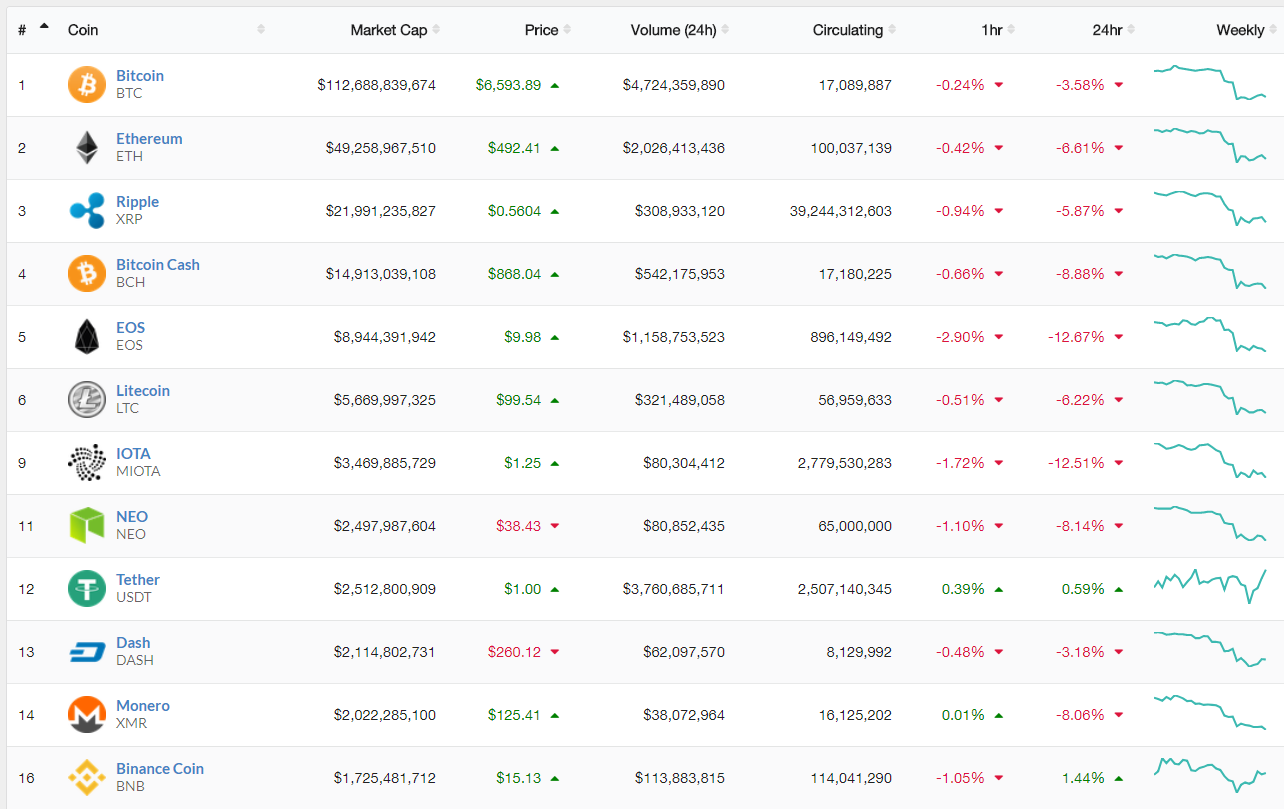Click the silver Litecoin logo icon
The width and height of the screenshot is (1284, 809).
point(86,399)
